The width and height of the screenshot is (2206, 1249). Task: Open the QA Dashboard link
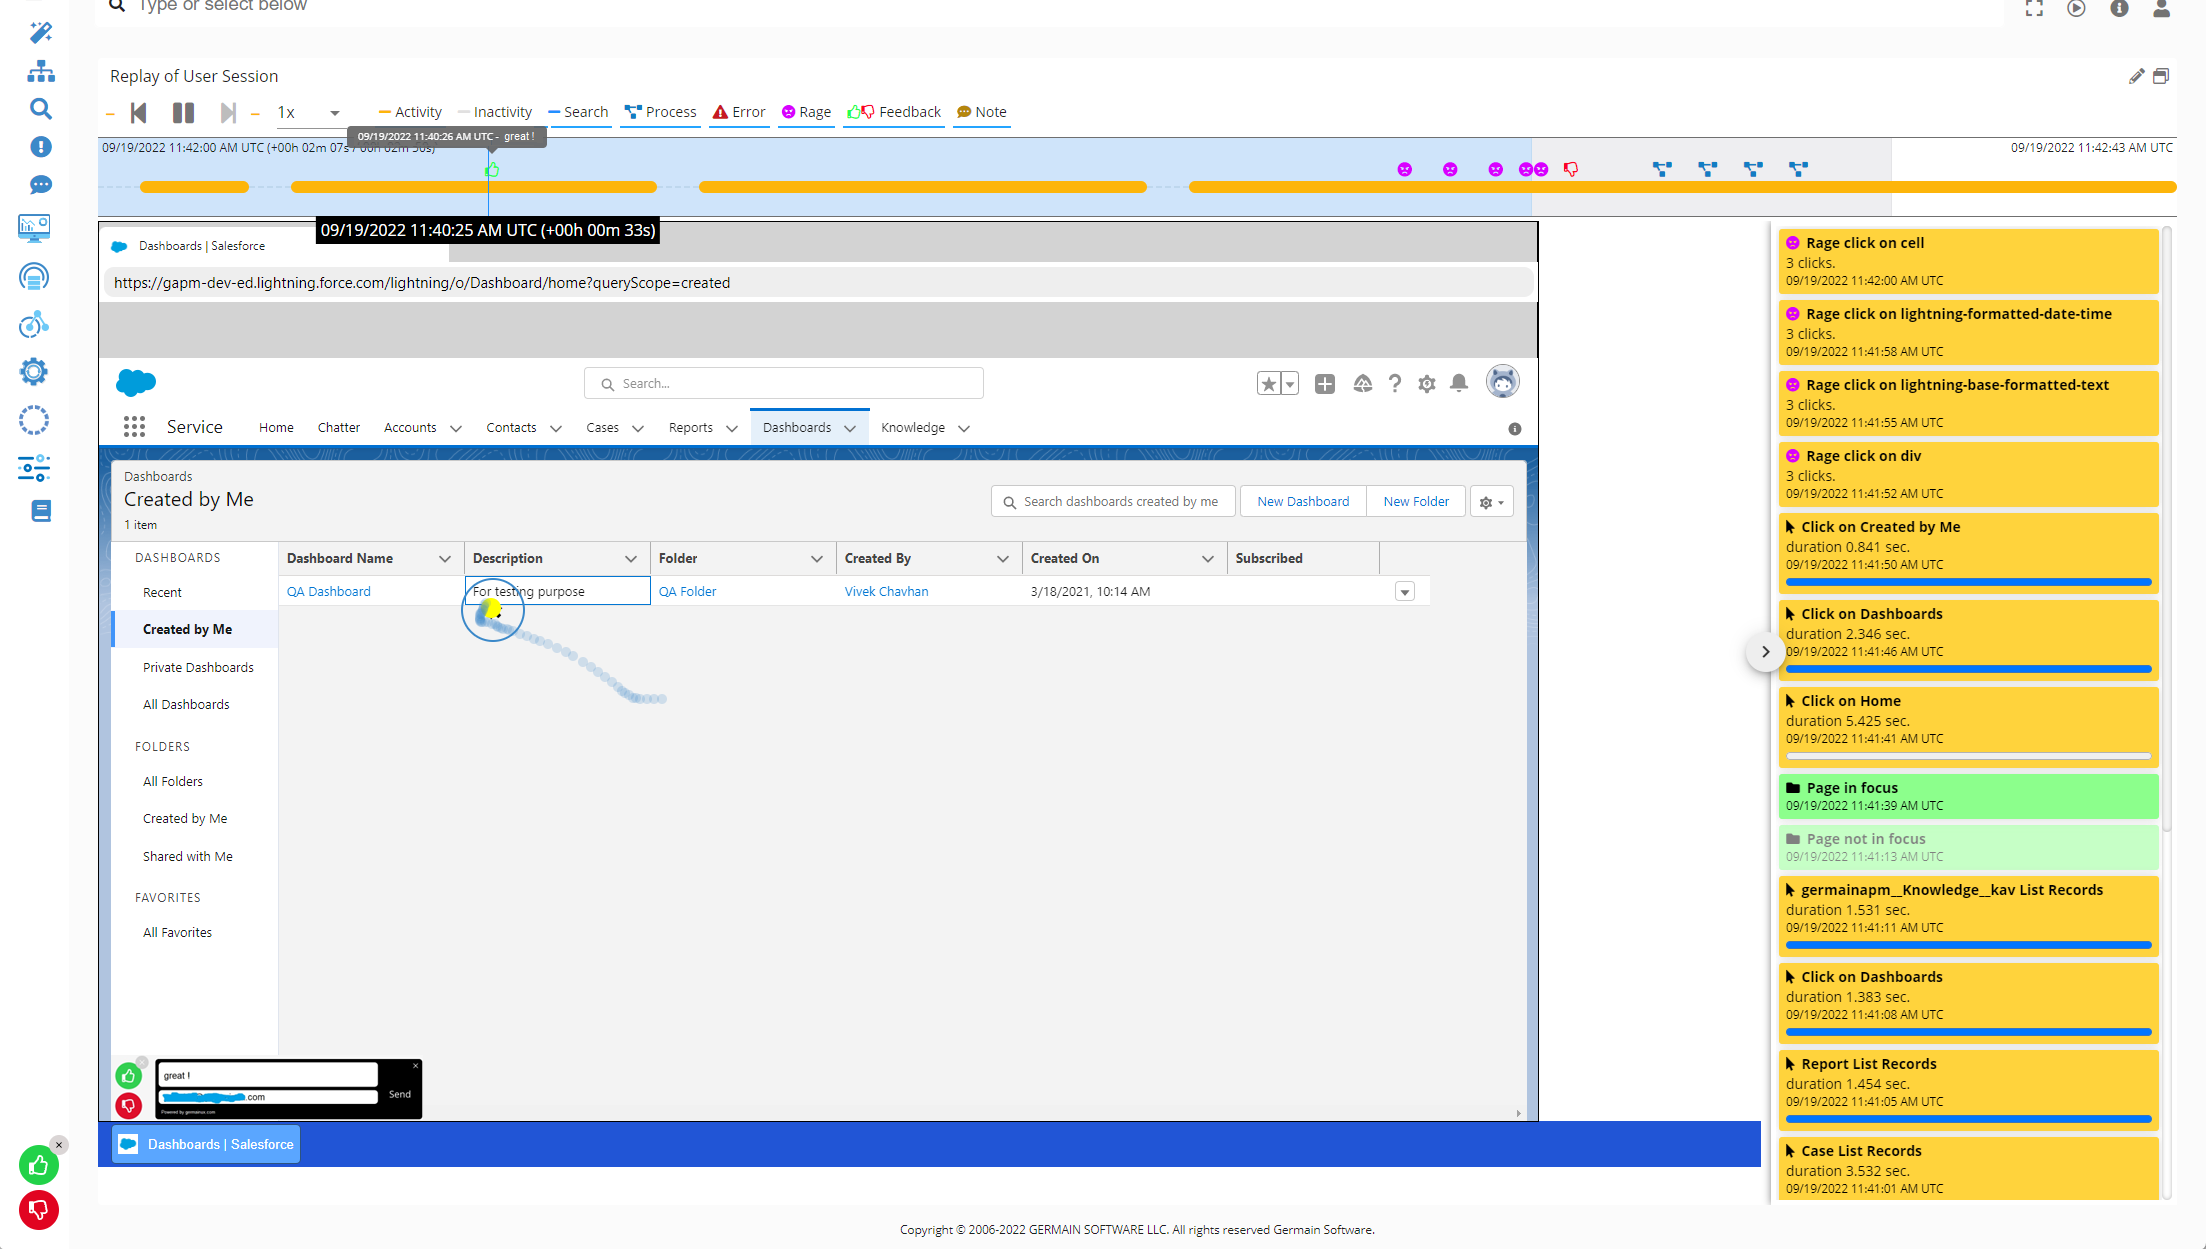tap(328, 591)
